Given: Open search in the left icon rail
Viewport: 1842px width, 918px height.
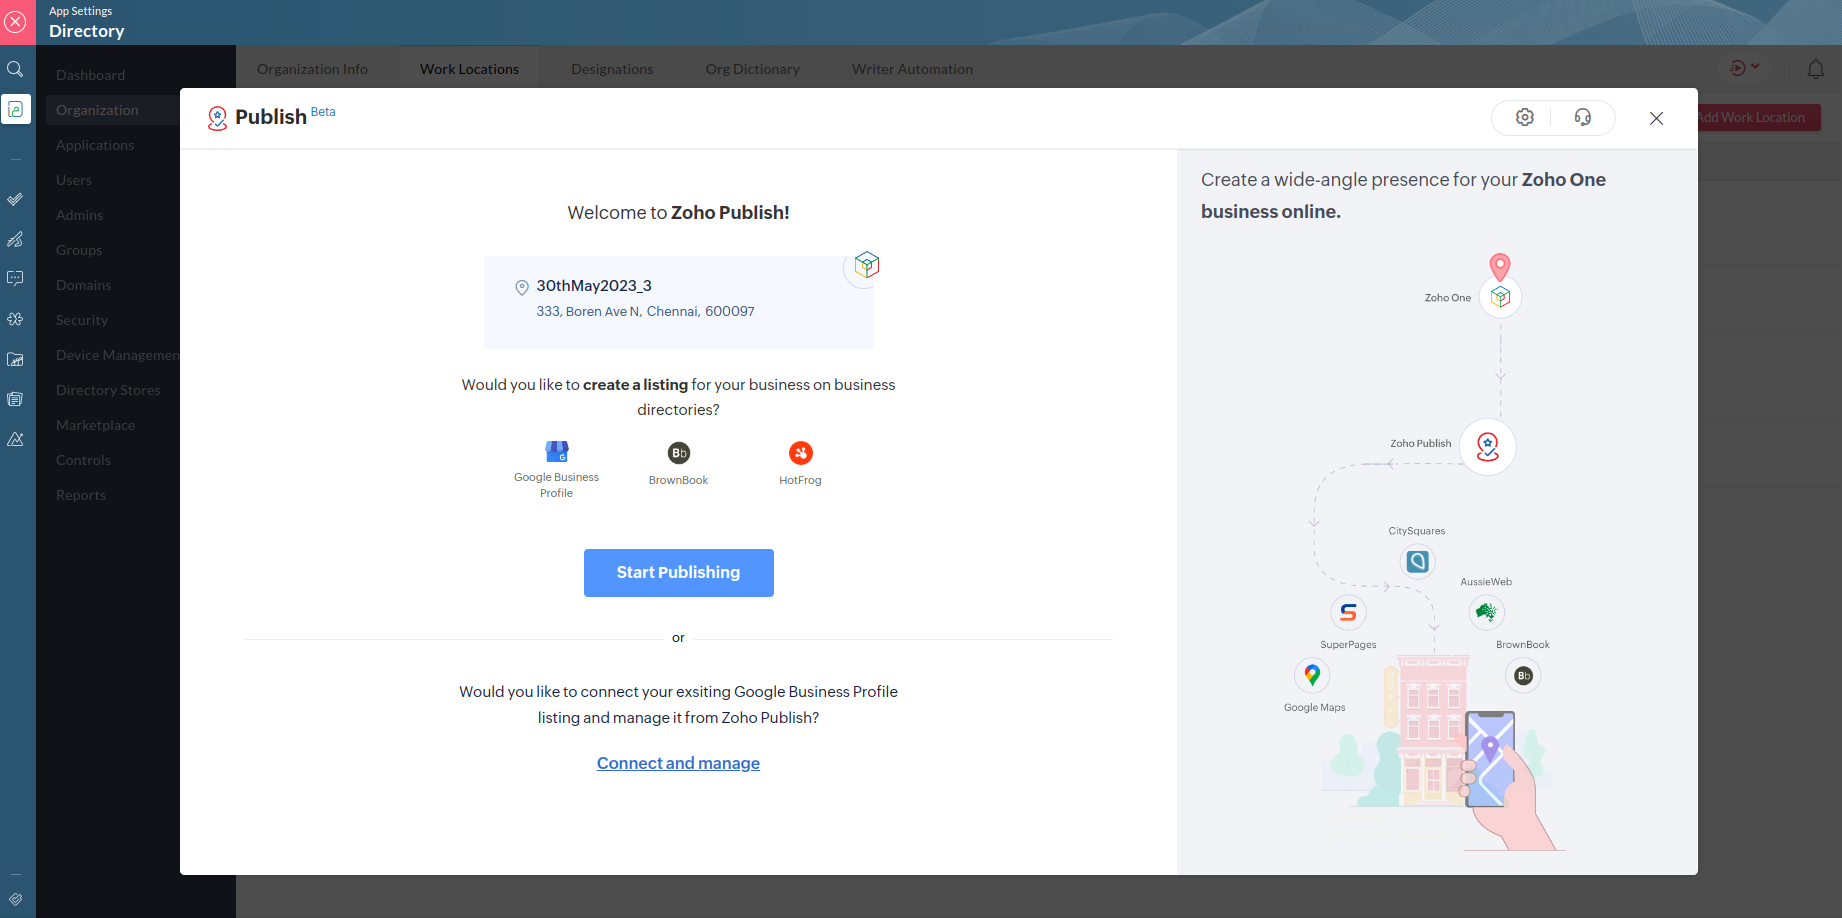Looking at the screenshot, I should (16, 69).
